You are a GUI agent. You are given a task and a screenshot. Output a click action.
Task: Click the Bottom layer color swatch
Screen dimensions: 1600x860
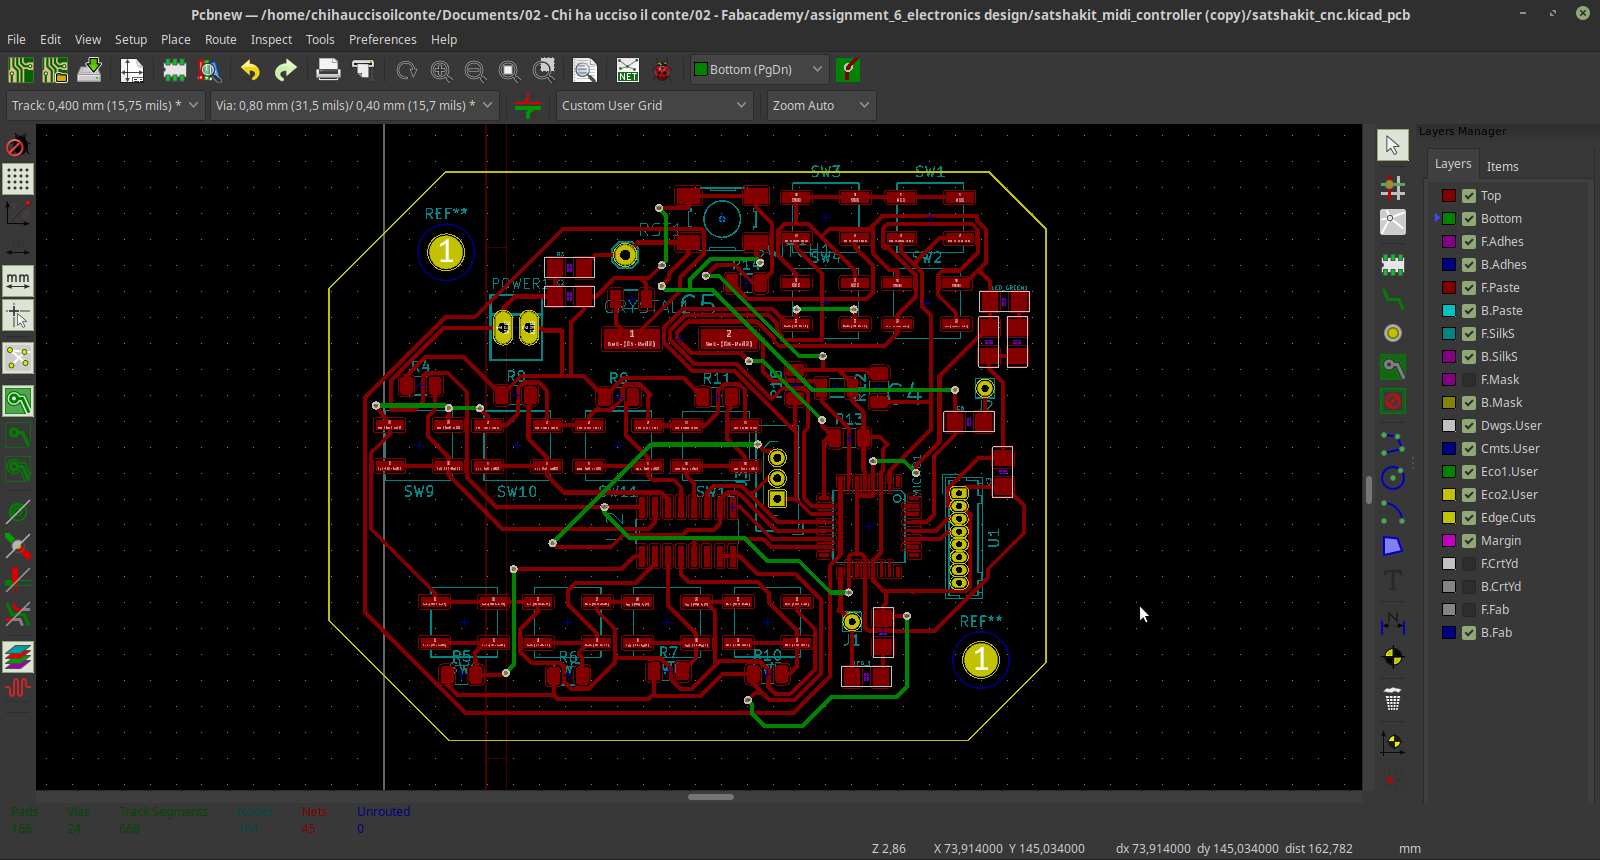pos(1449,219)
